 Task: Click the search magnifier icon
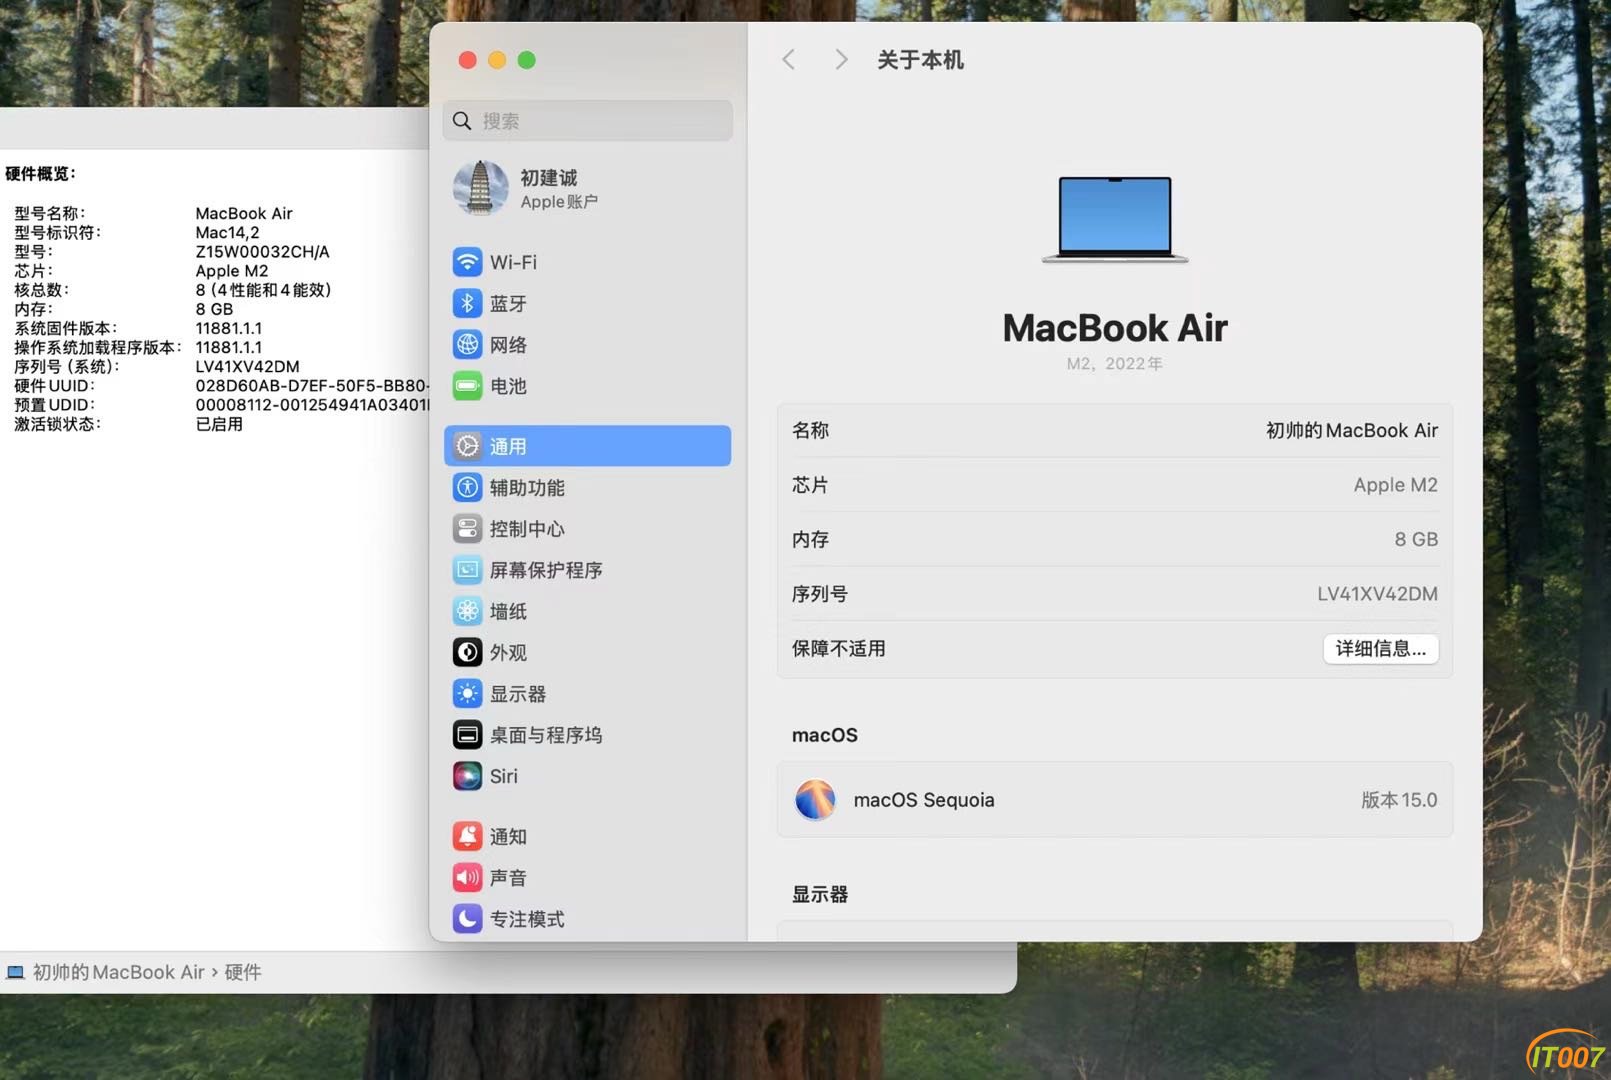pos(462,121)
